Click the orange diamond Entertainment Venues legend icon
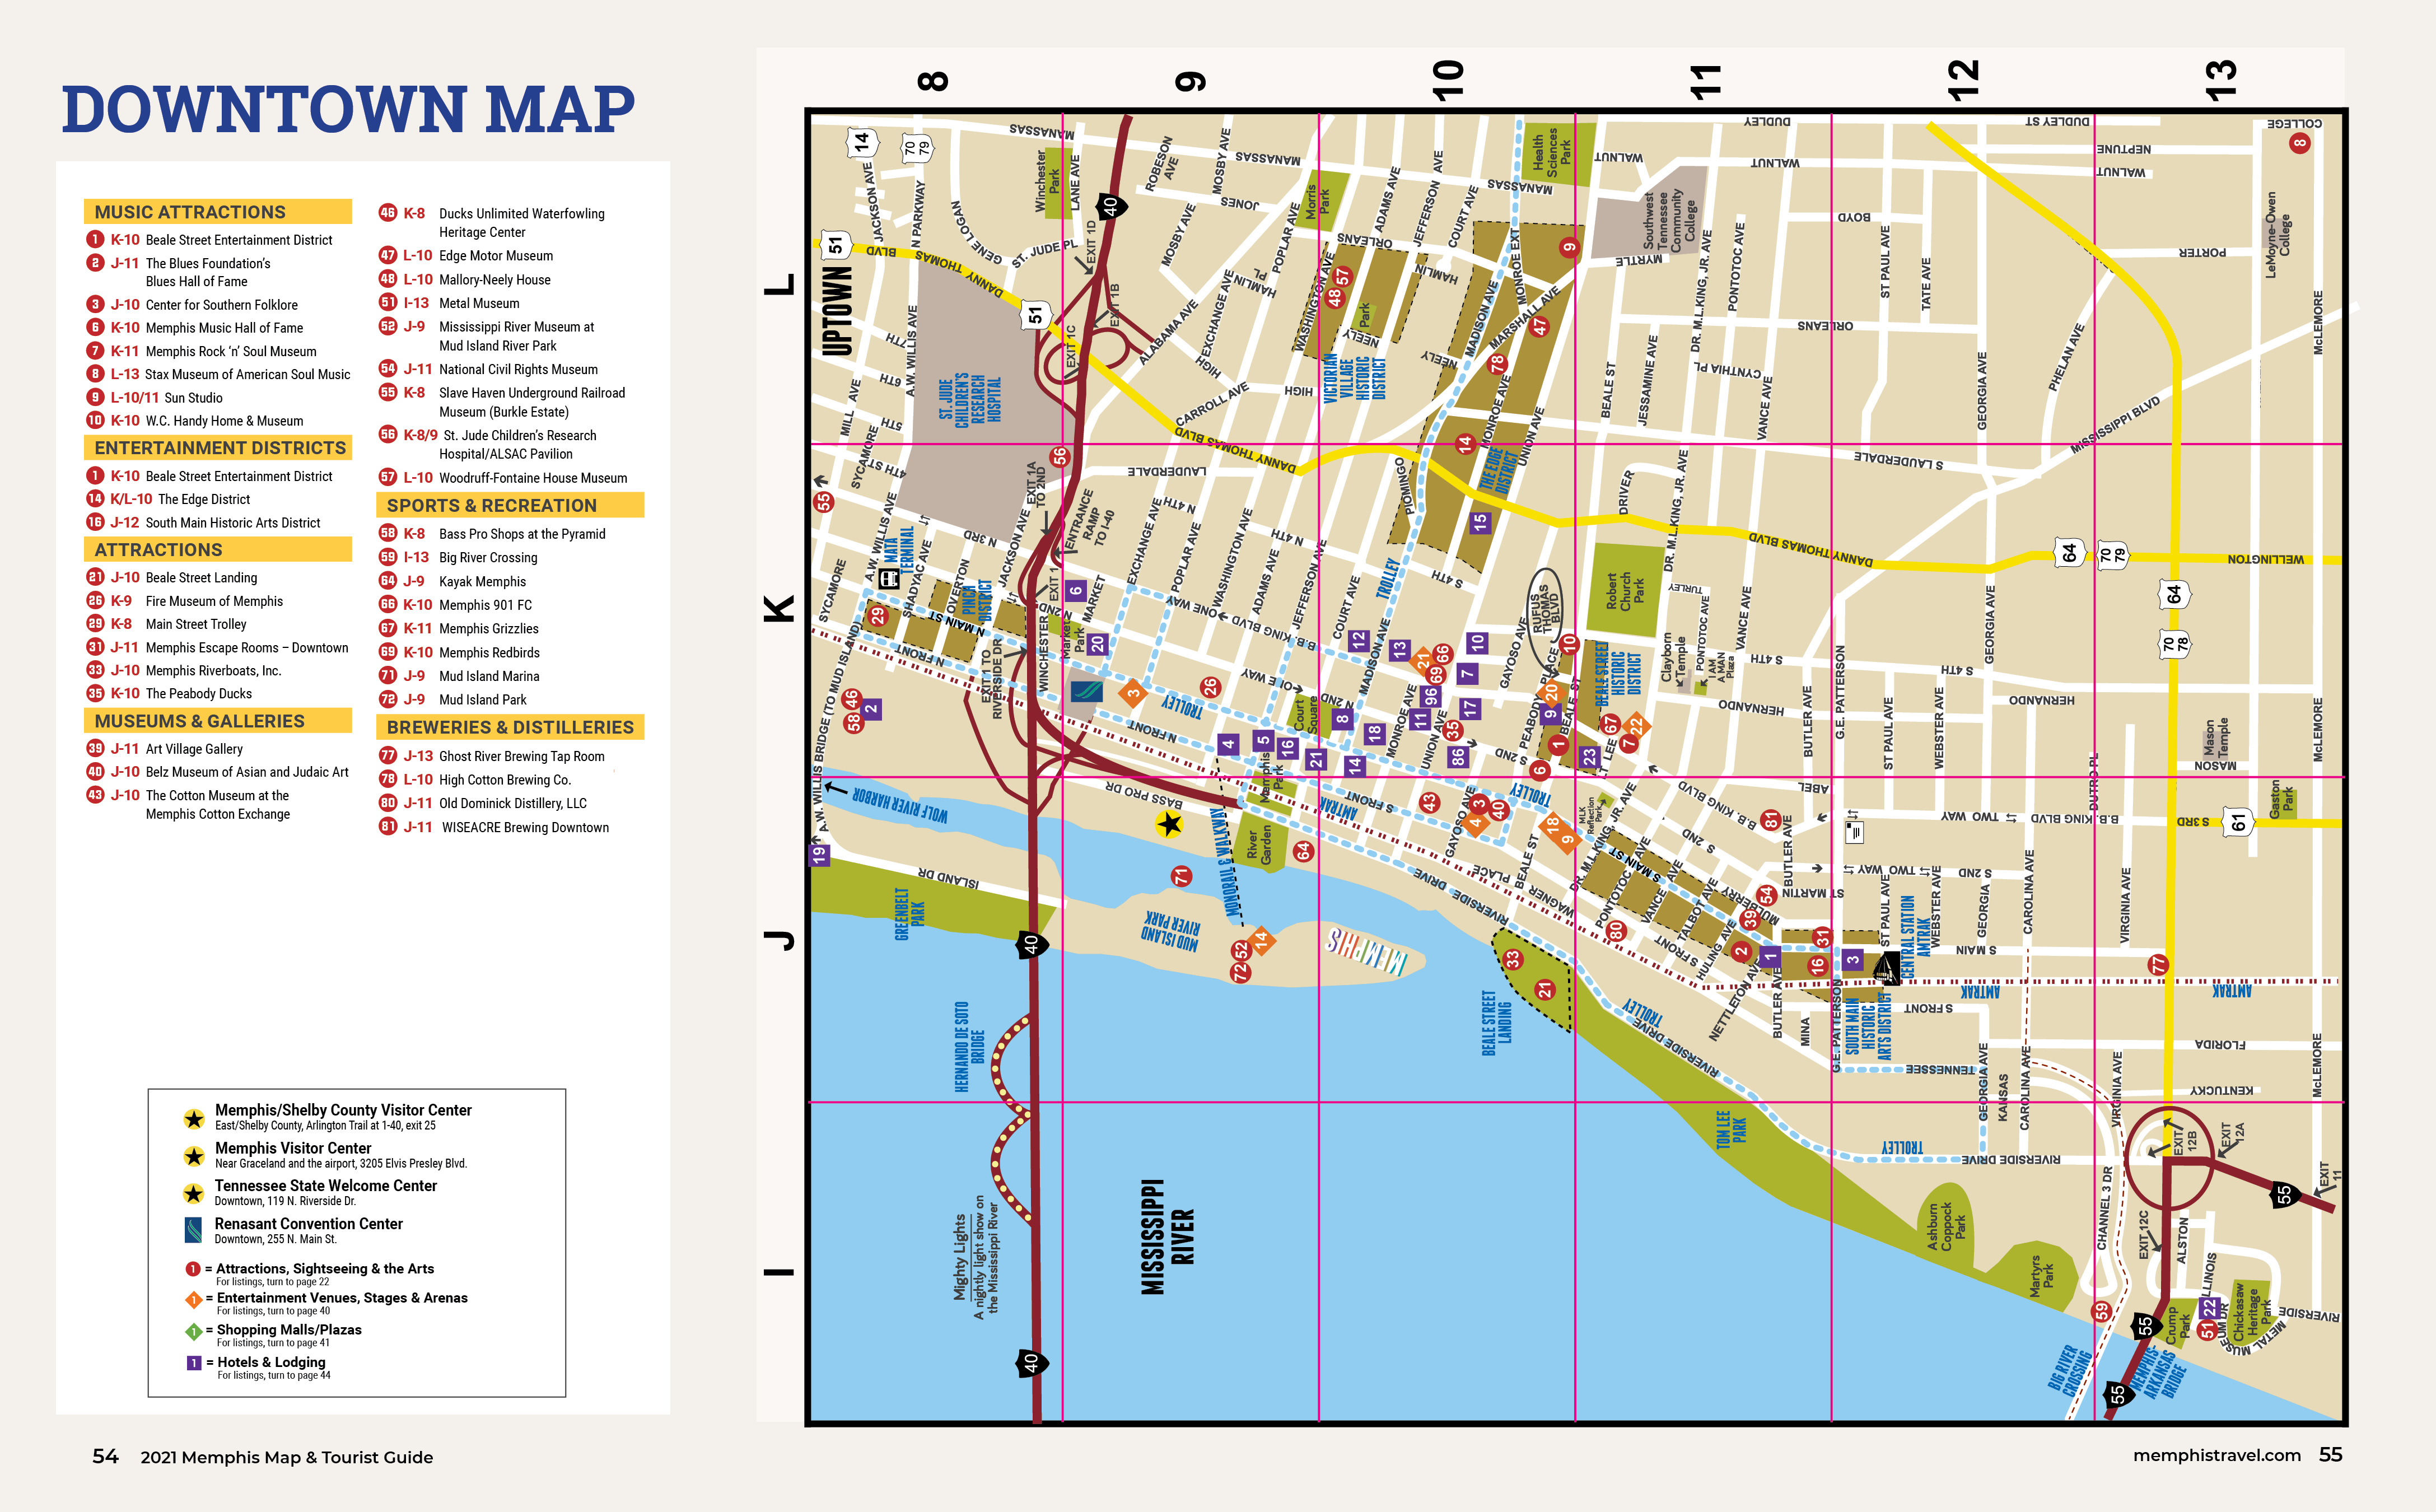 click(194, 1299)
